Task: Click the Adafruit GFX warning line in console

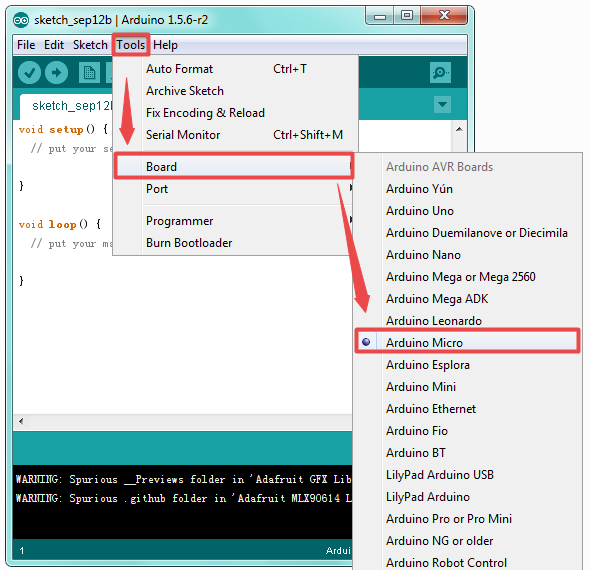Action: coord(184,479)
